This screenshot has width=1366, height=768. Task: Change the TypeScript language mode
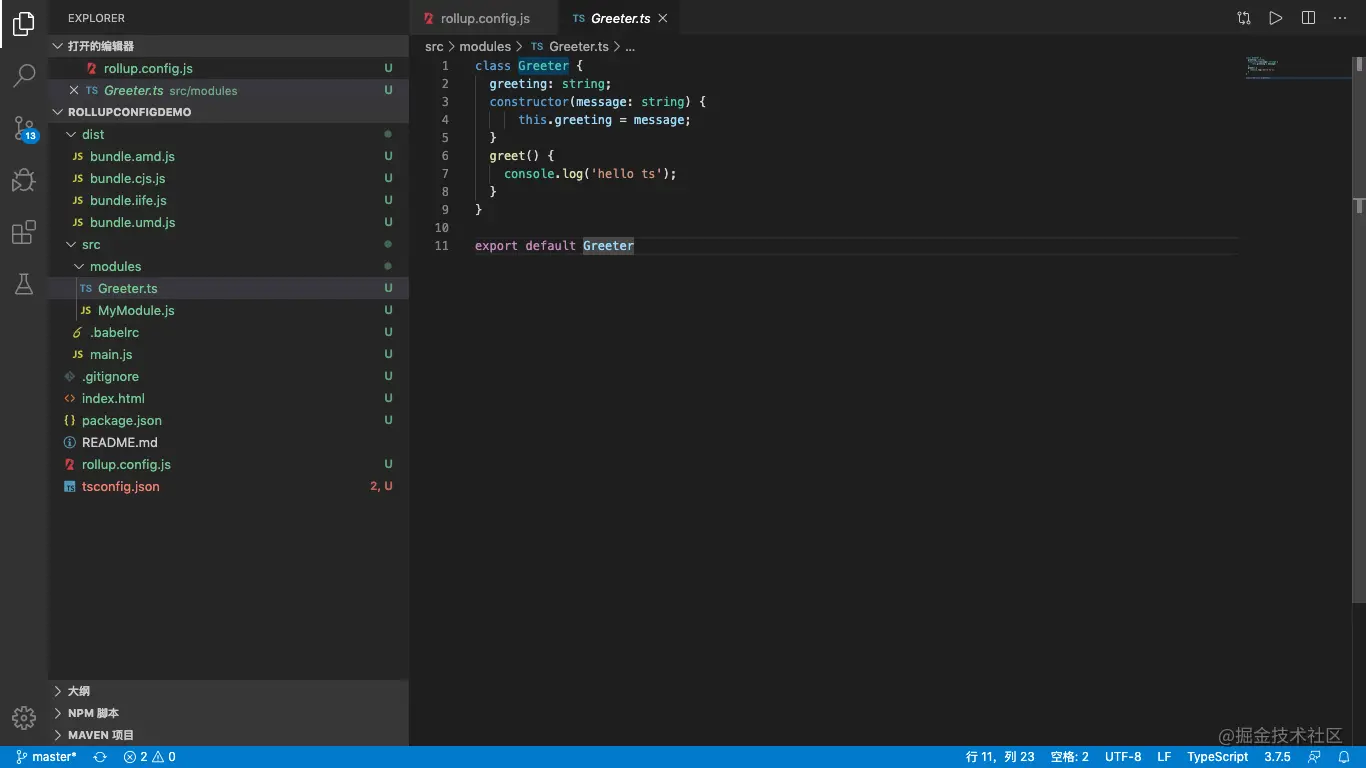tap(1217, 757)
